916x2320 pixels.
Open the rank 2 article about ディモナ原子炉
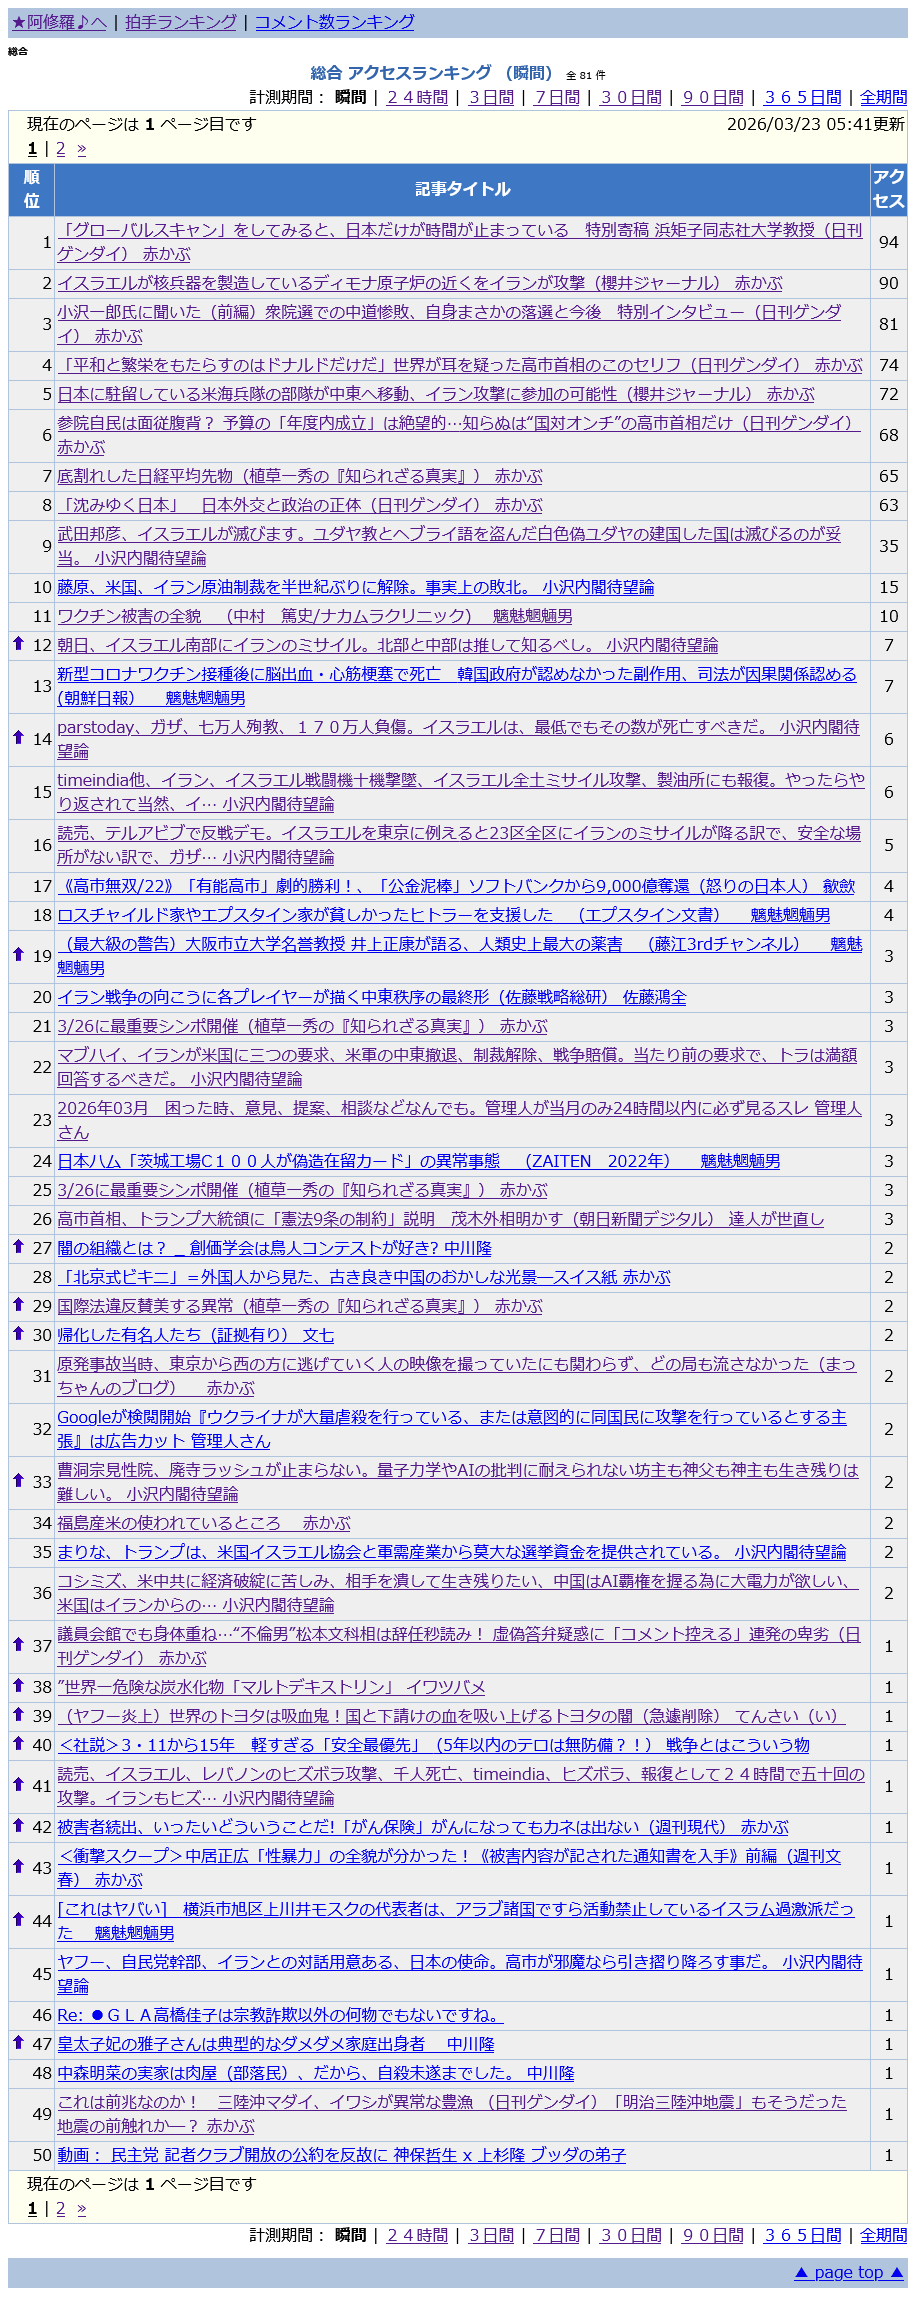click(x=419, y=283)
